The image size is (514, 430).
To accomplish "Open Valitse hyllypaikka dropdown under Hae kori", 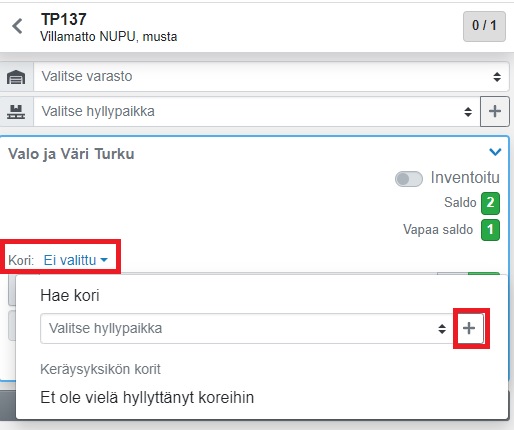I will coord(246,328).
